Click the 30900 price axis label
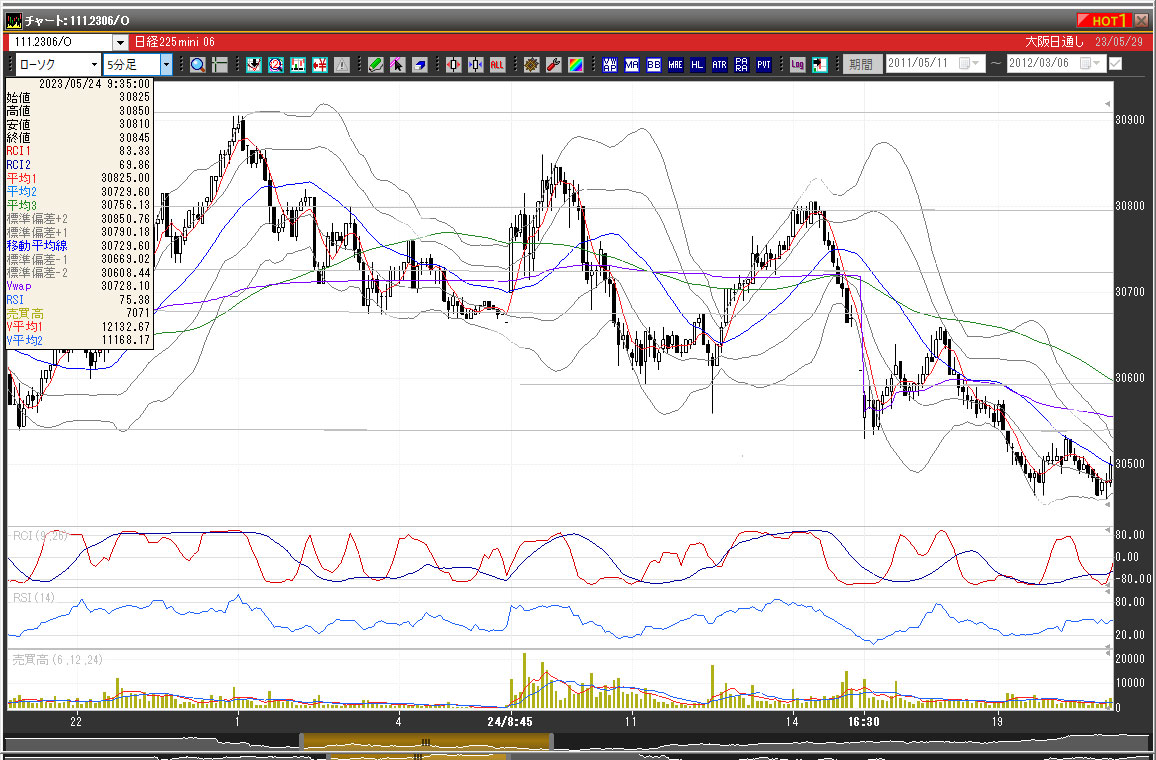The width and height of the screenshot is (1156, 760). coord(1130,119)
